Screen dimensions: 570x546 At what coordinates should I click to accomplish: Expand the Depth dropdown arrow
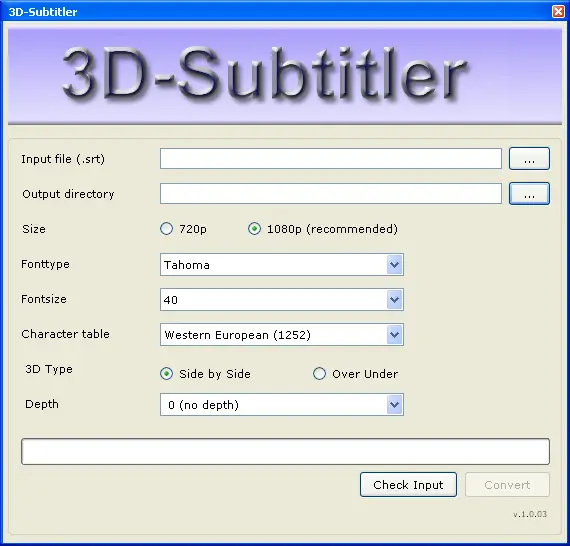[394, 405]
